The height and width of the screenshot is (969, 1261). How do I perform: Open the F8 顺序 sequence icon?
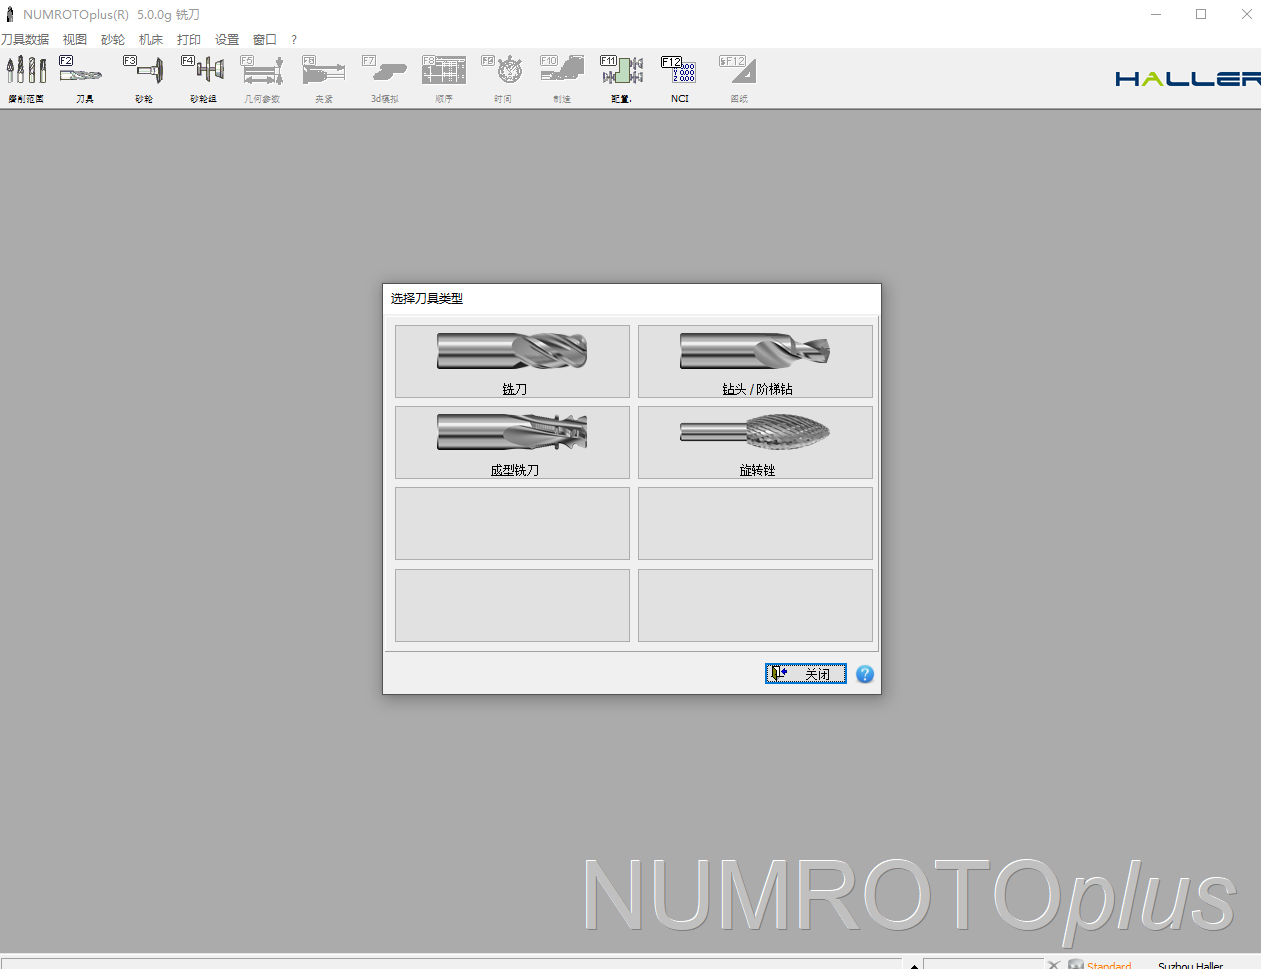[x=443, y=79]
